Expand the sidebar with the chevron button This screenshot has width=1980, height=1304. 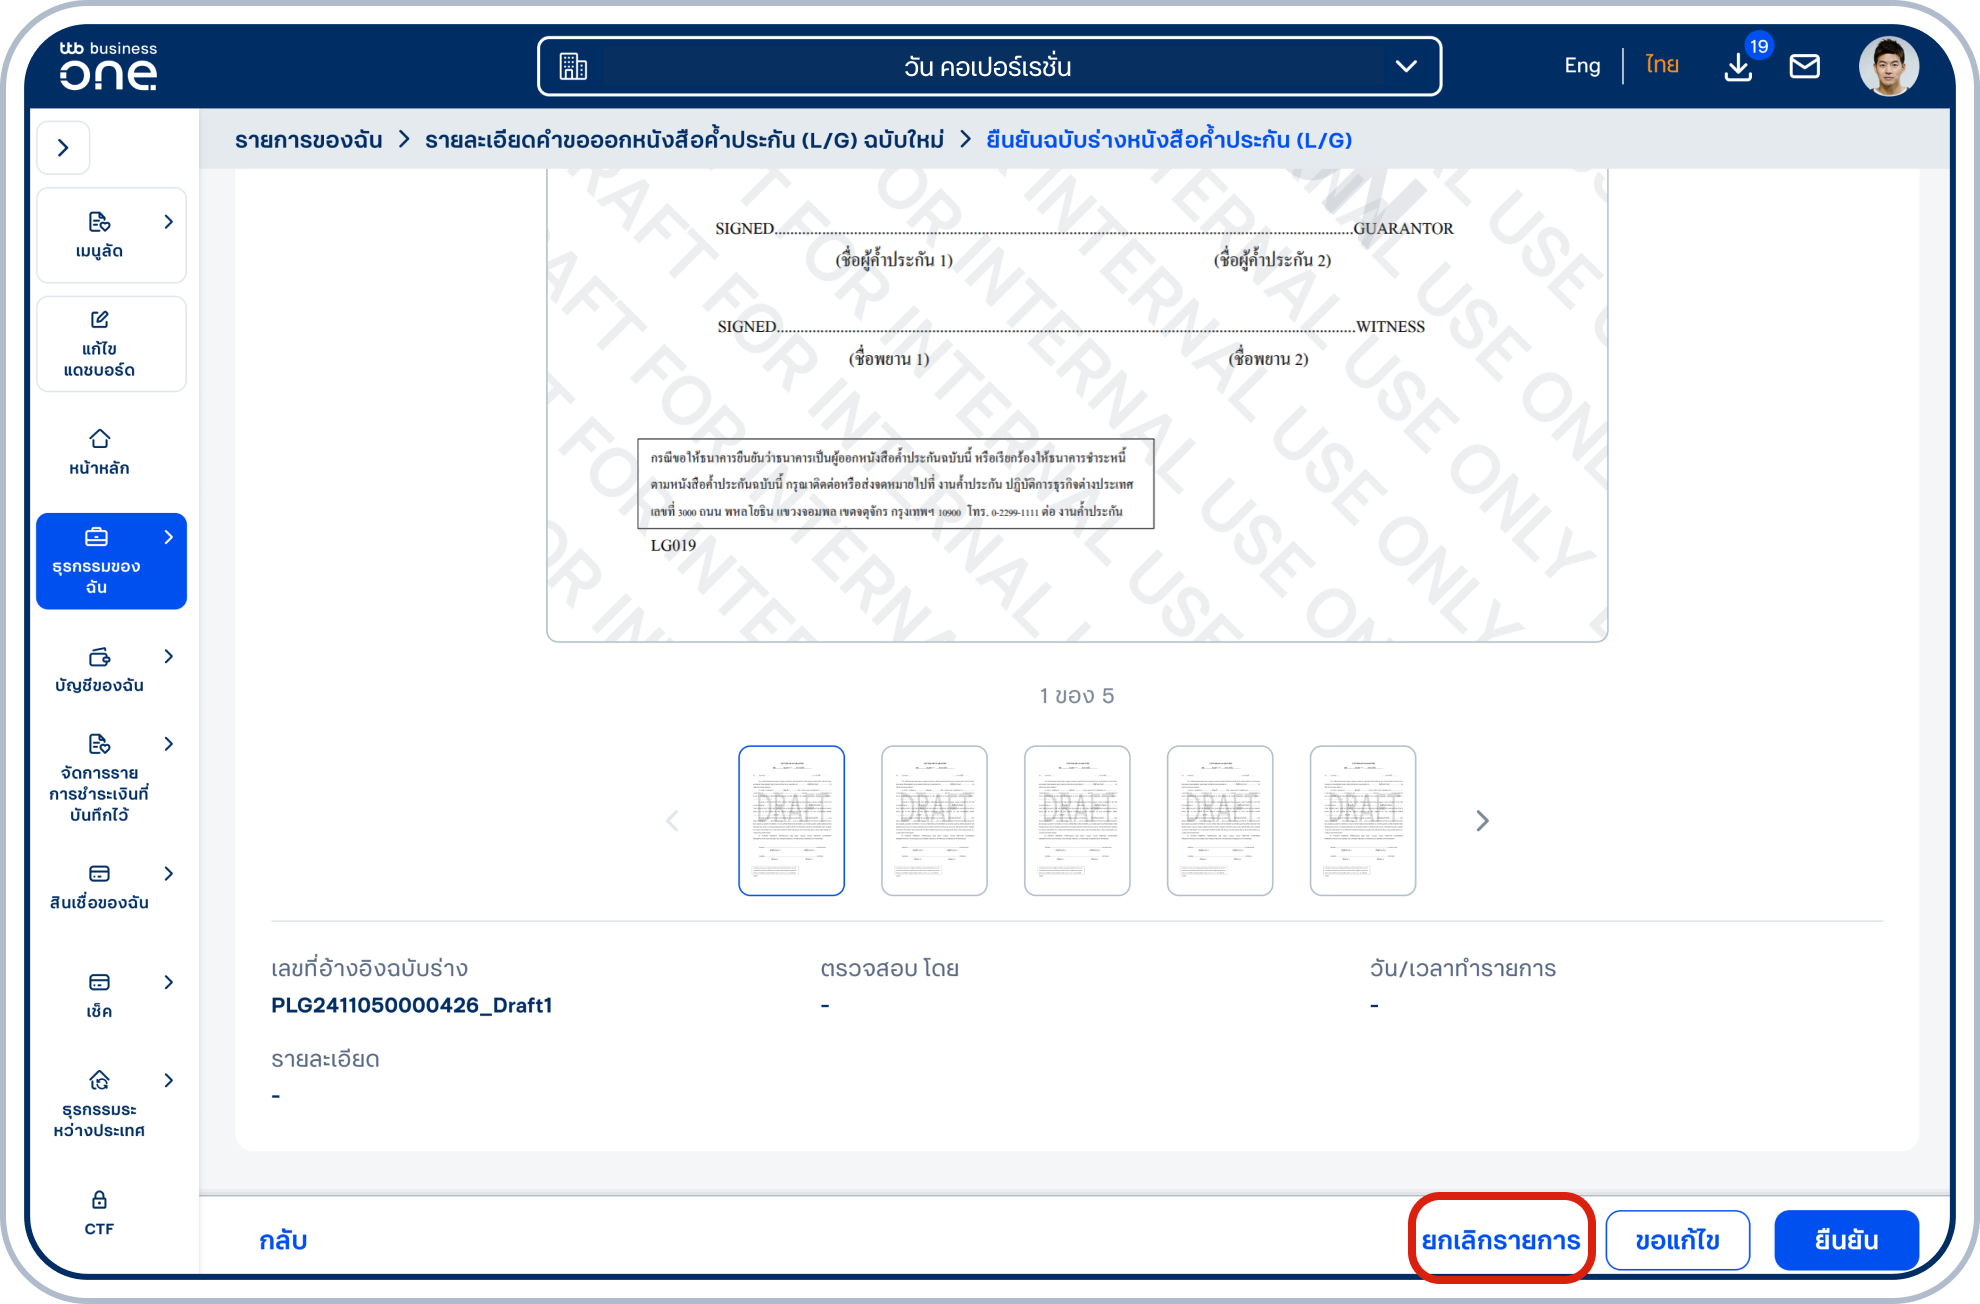tap(63, 148)
